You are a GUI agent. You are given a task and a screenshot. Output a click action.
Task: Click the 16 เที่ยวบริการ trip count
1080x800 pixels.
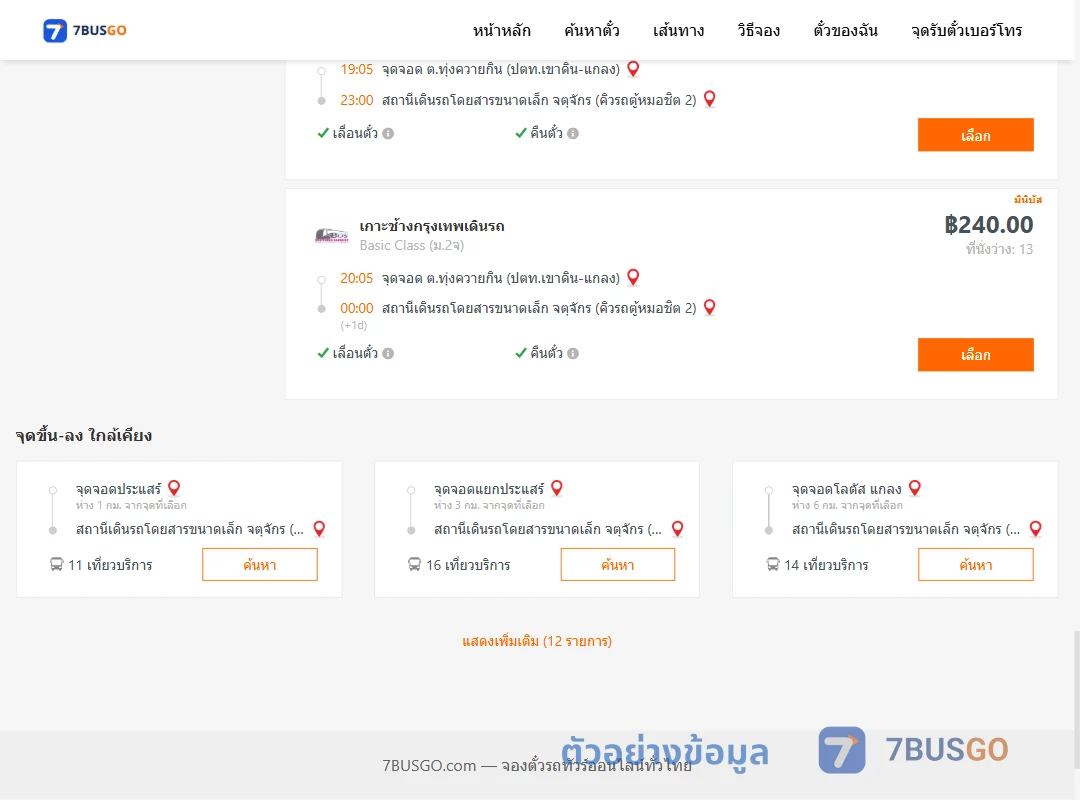tap(468, 565)
